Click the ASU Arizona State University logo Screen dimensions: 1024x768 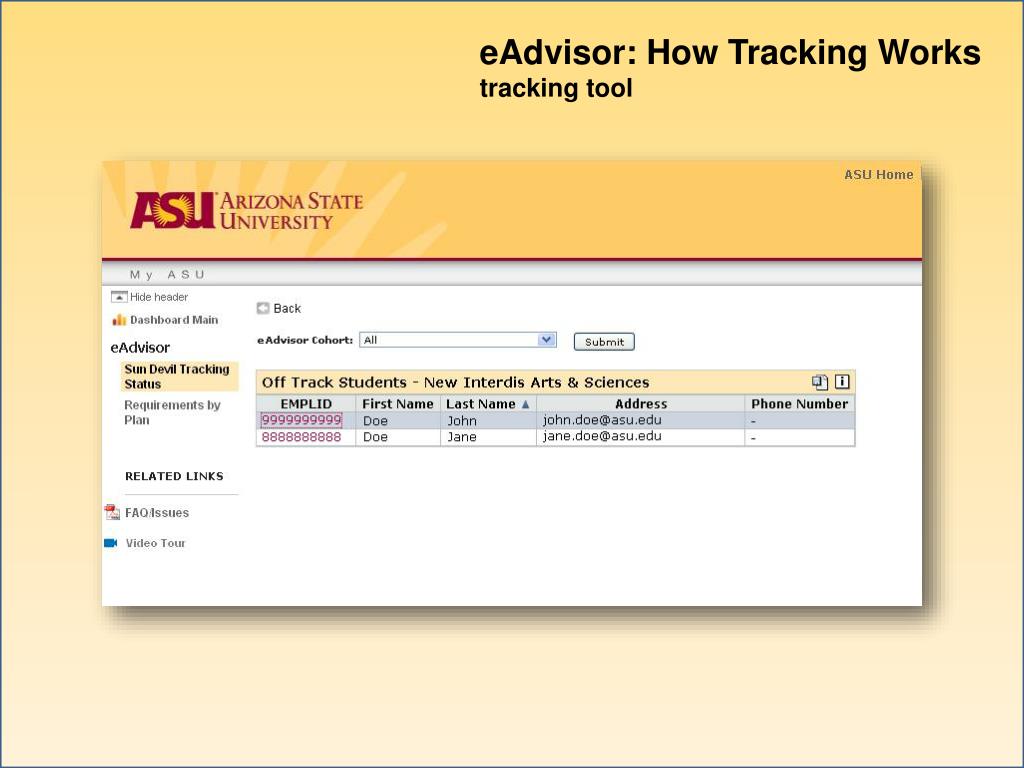point(246,210)
